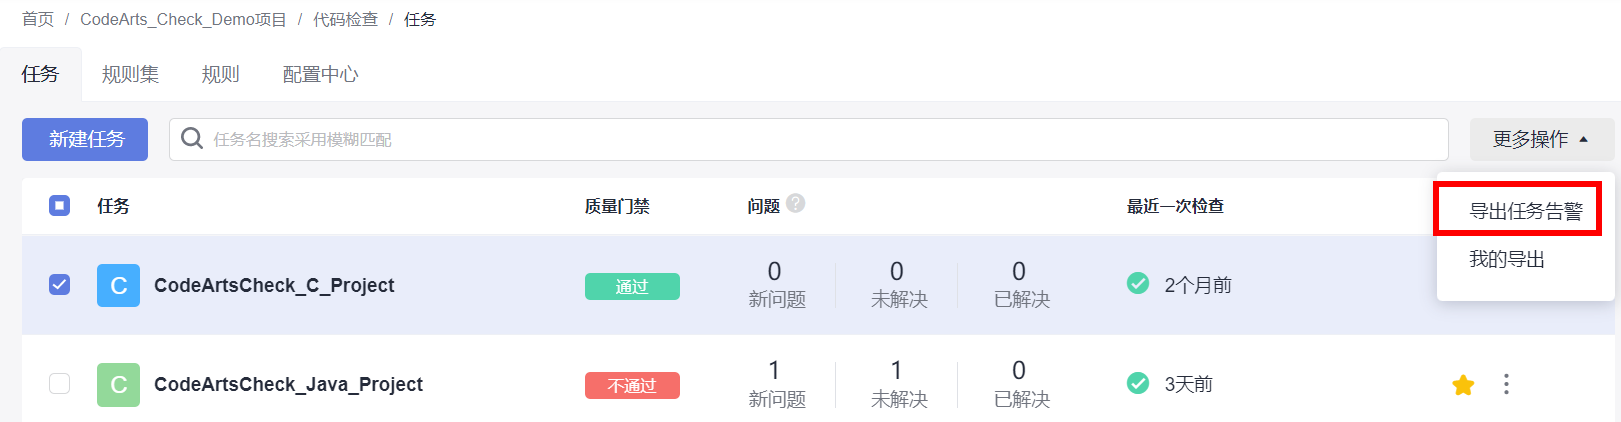Click green check status icon for Java project
This screenshot has height=422, width=1621.
click(x=1138, y=383)
